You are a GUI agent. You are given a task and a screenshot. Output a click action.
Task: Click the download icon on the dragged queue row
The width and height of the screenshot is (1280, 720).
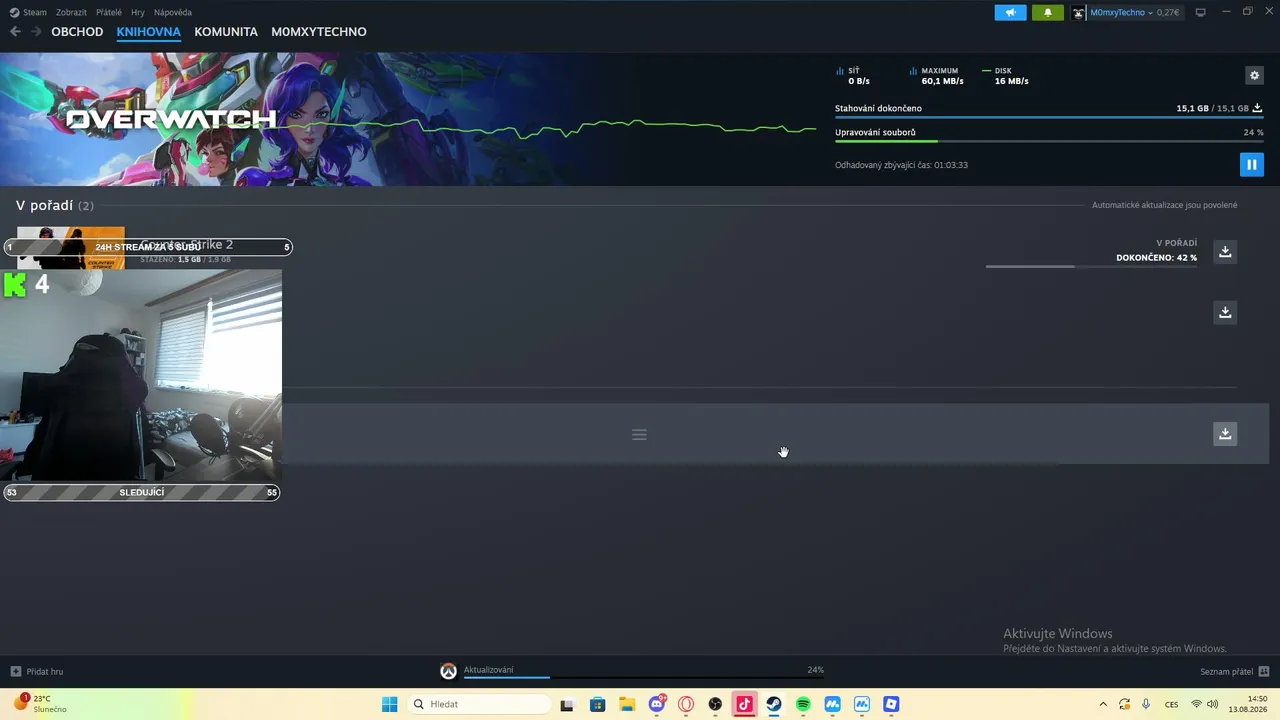coord(1225,433)
